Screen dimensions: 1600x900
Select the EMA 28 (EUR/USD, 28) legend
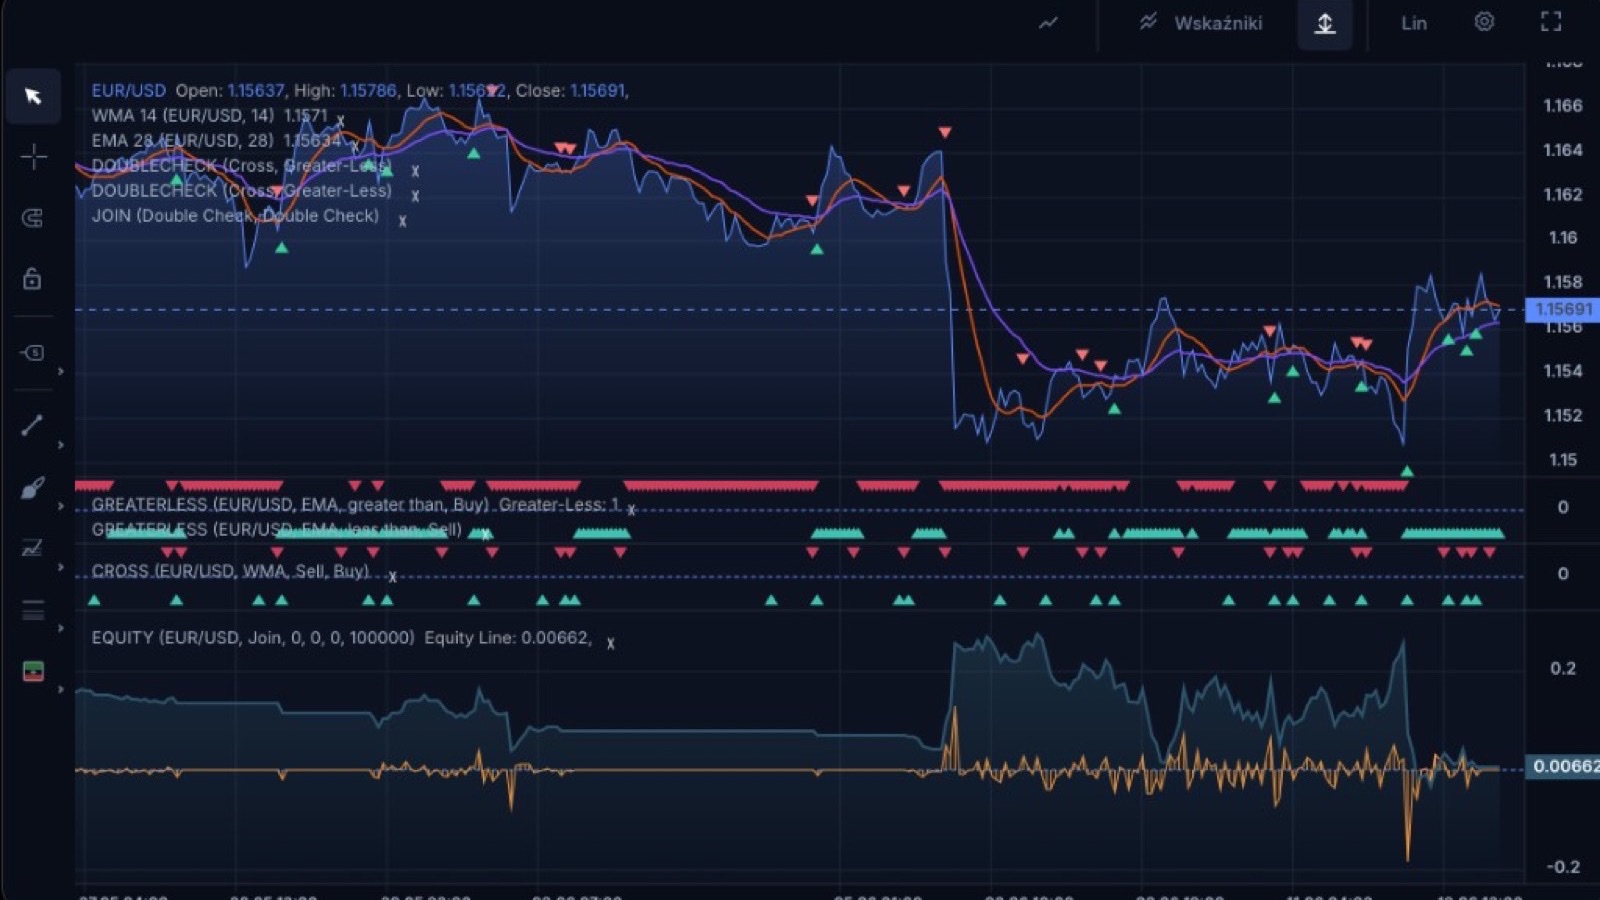click(182, 140)
